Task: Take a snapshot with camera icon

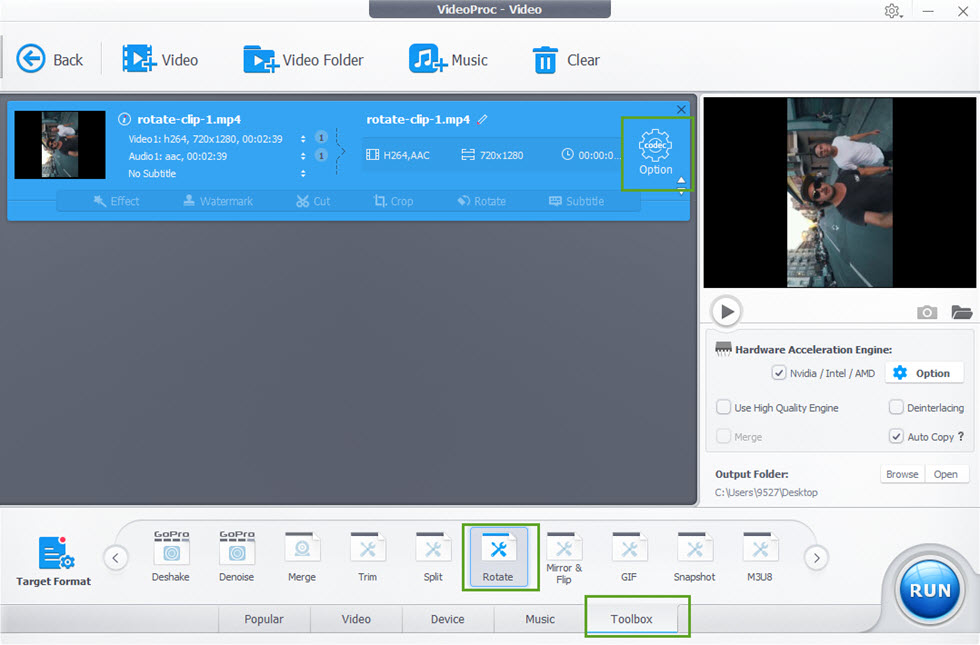Action: [927, 313]
